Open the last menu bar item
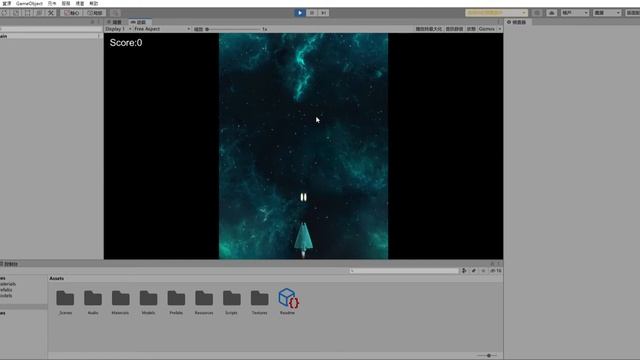Screen dimensions: 640x360 click(94, 3)
